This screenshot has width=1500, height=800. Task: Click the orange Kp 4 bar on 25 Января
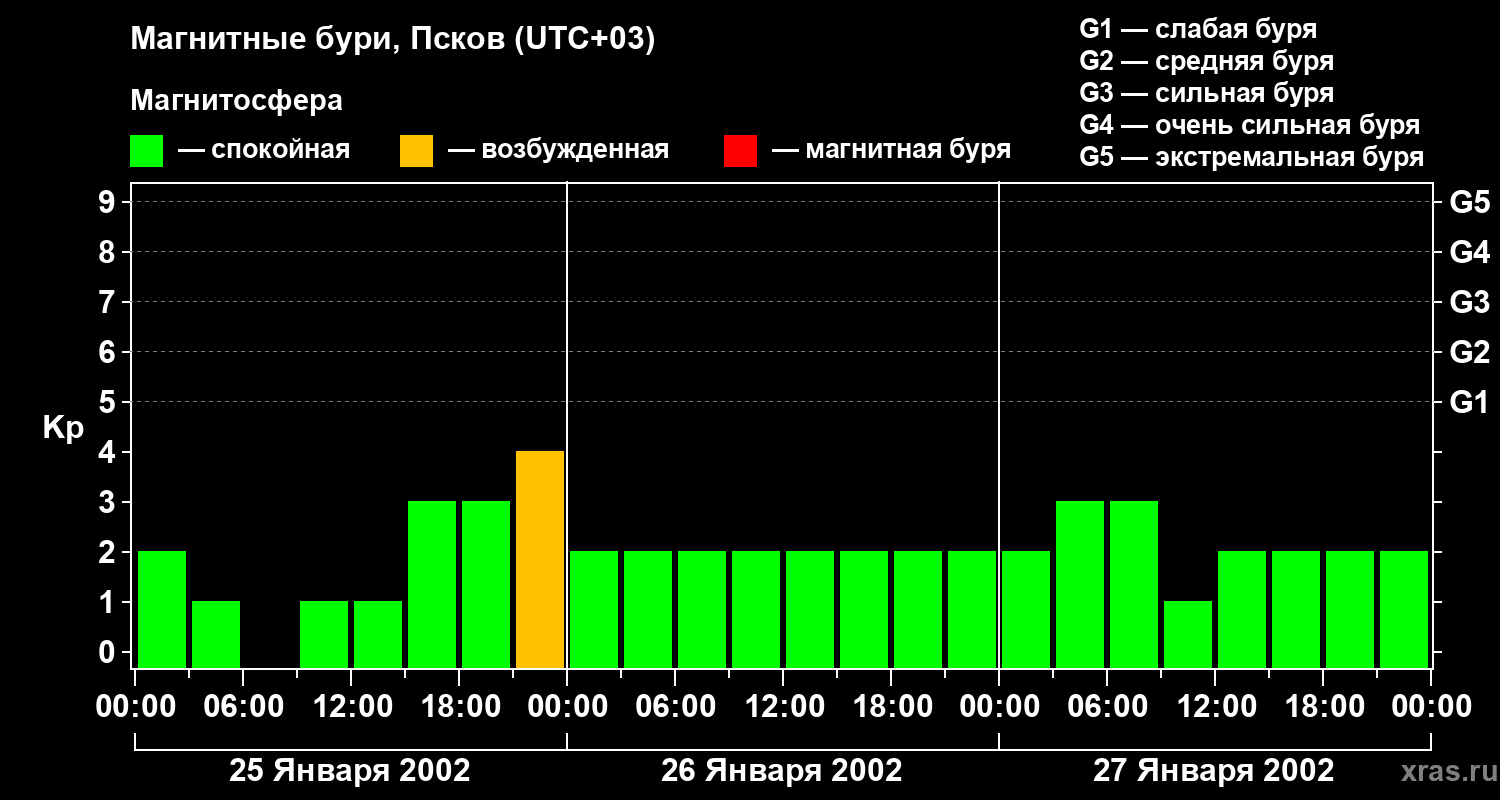pos(540,559)
